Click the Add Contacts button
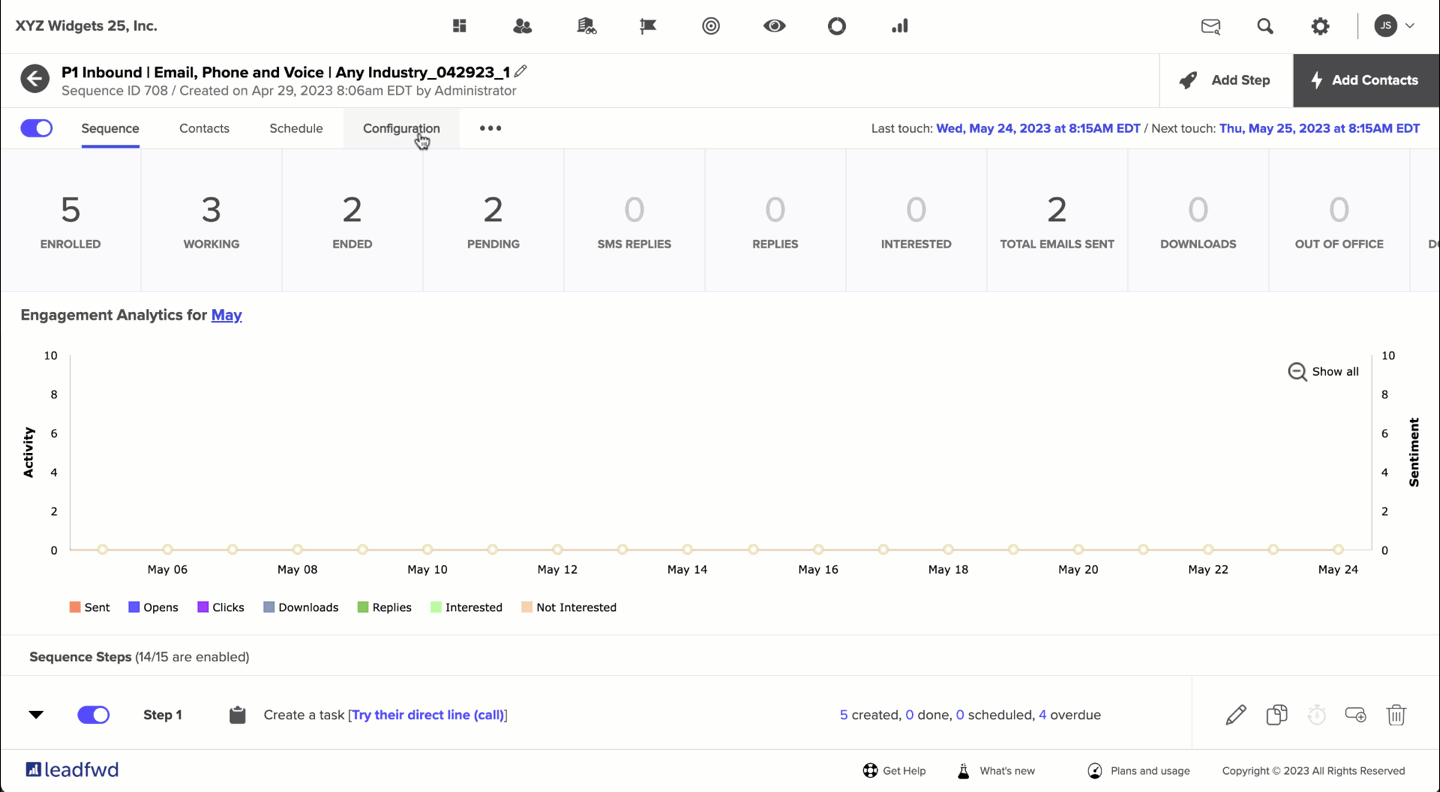Viewport: 1440px width, 792px height. point(1366,80)
